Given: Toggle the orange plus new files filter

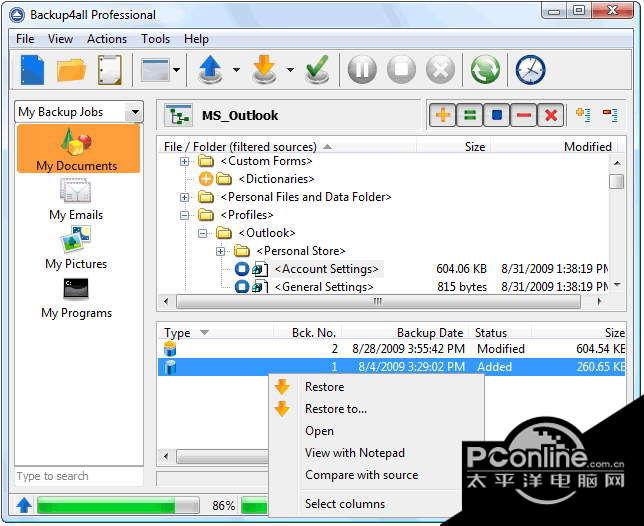Looking at the screenshot, I should pyautogui.click(x=442, y=115).
